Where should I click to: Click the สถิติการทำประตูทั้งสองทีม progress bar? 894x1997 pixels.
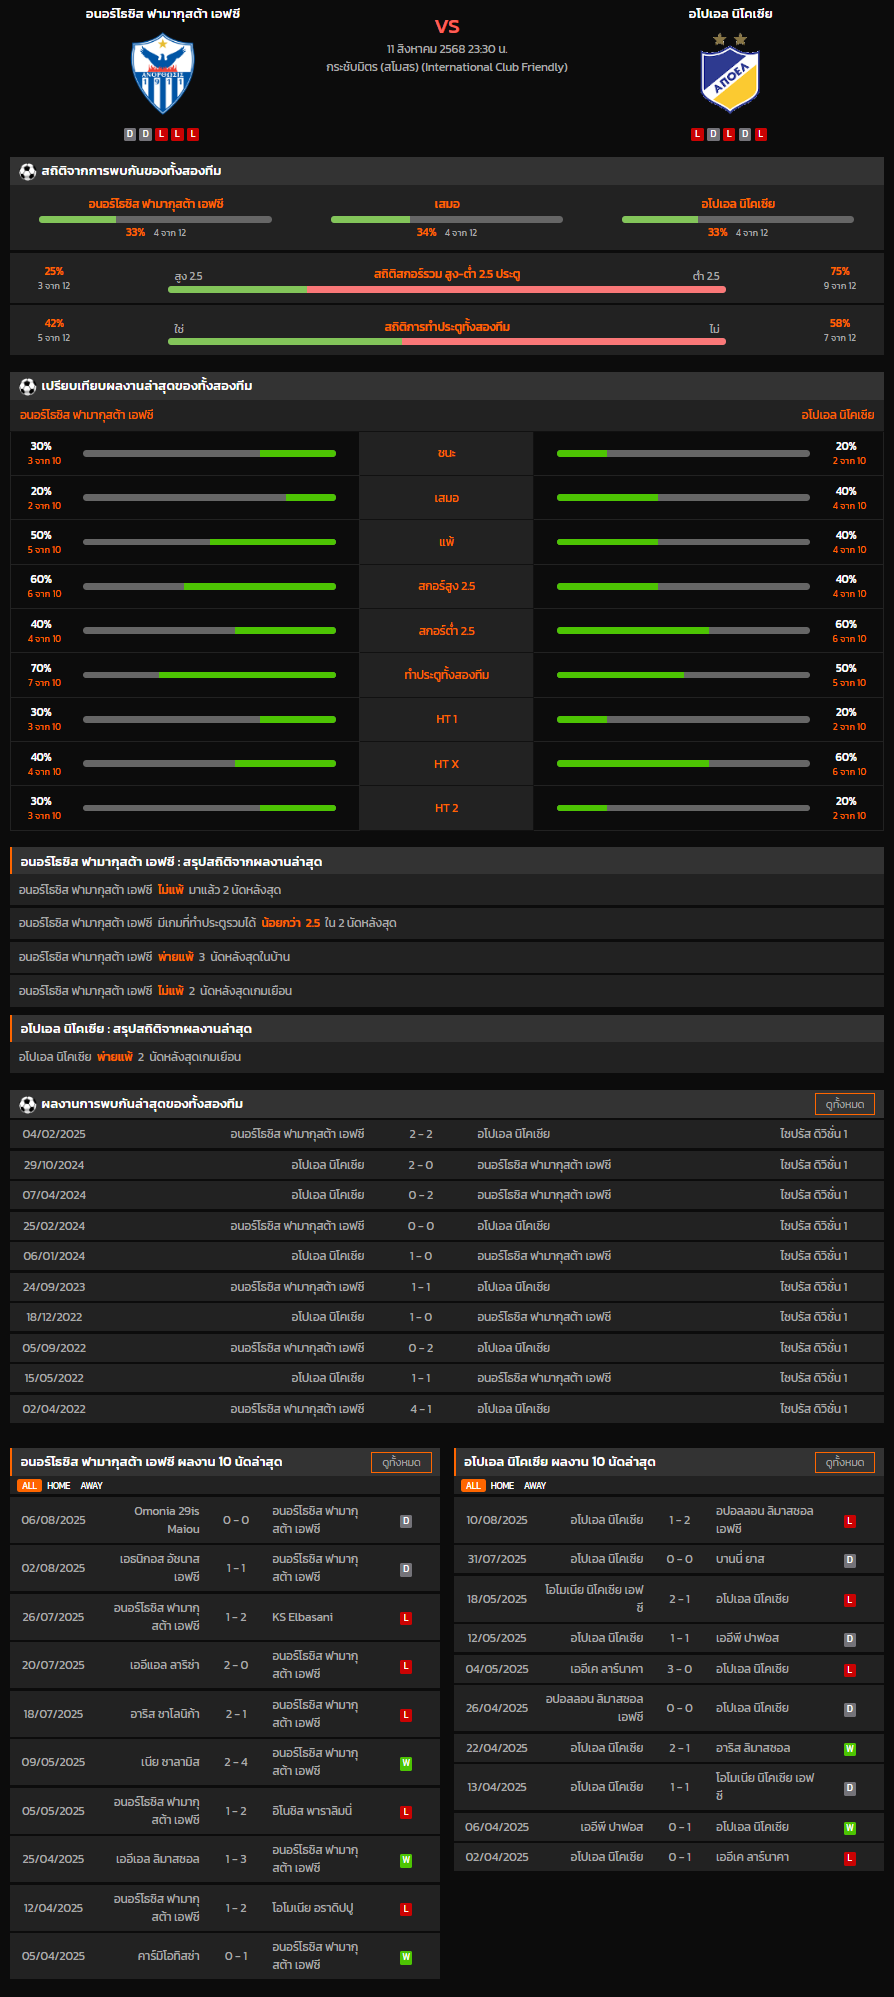pyautogui.click(x=447, y=341)
